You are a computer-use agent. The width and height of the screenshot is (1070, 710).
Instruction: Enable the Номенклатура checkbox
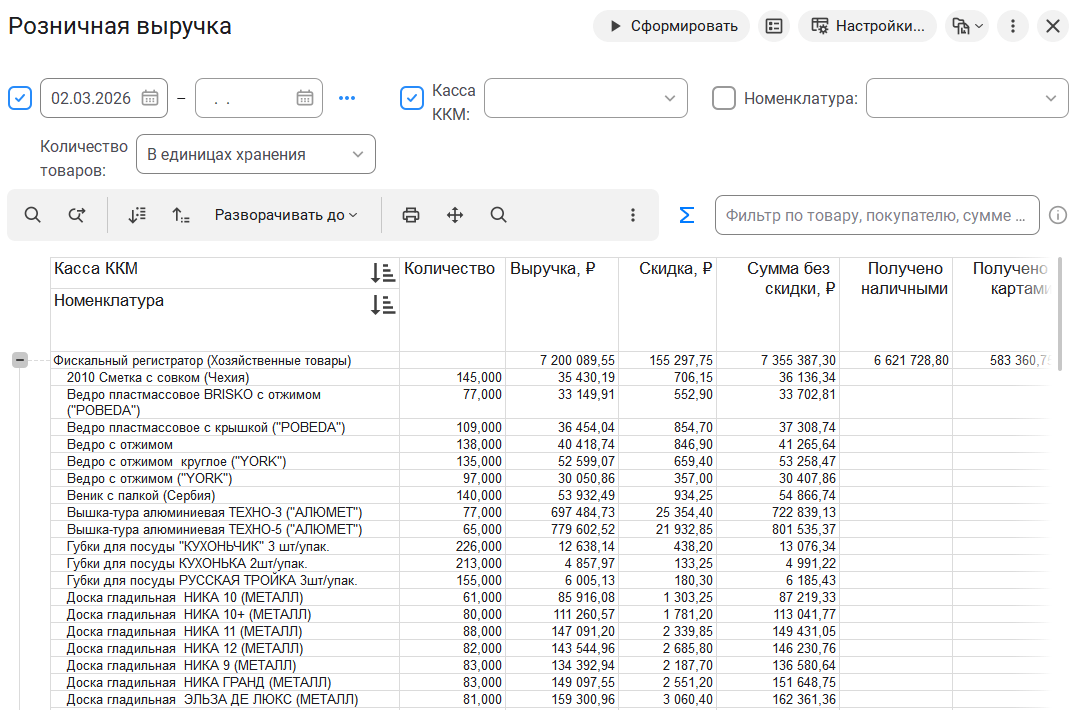point(724,98)
